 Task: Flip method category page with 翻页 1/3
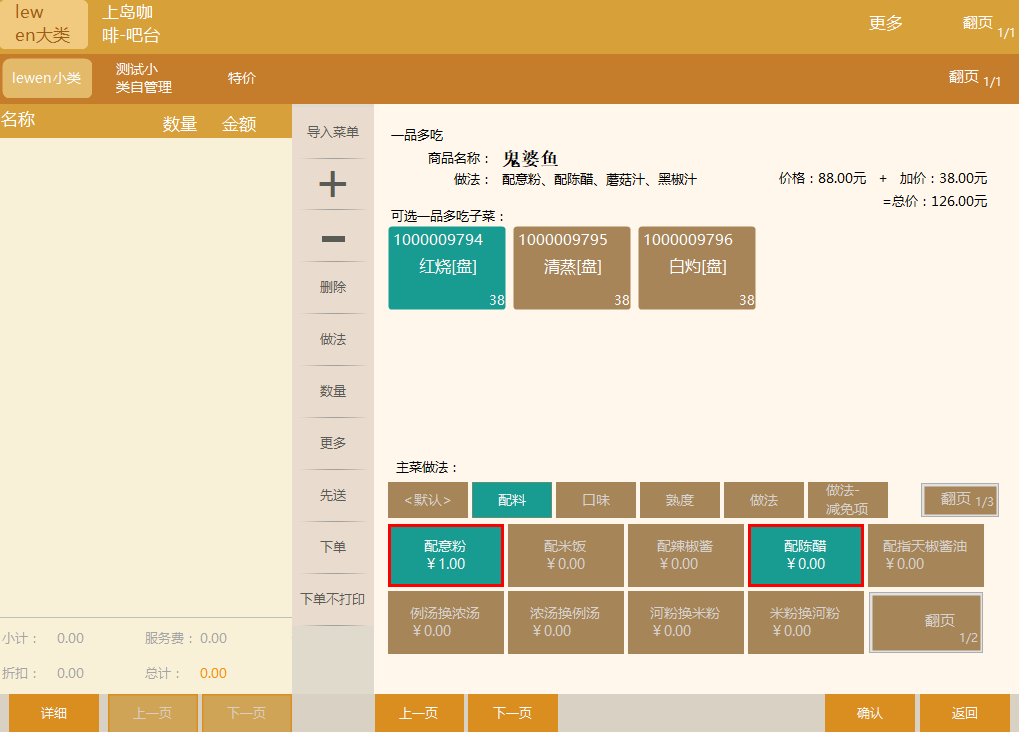tap(960, 500)
